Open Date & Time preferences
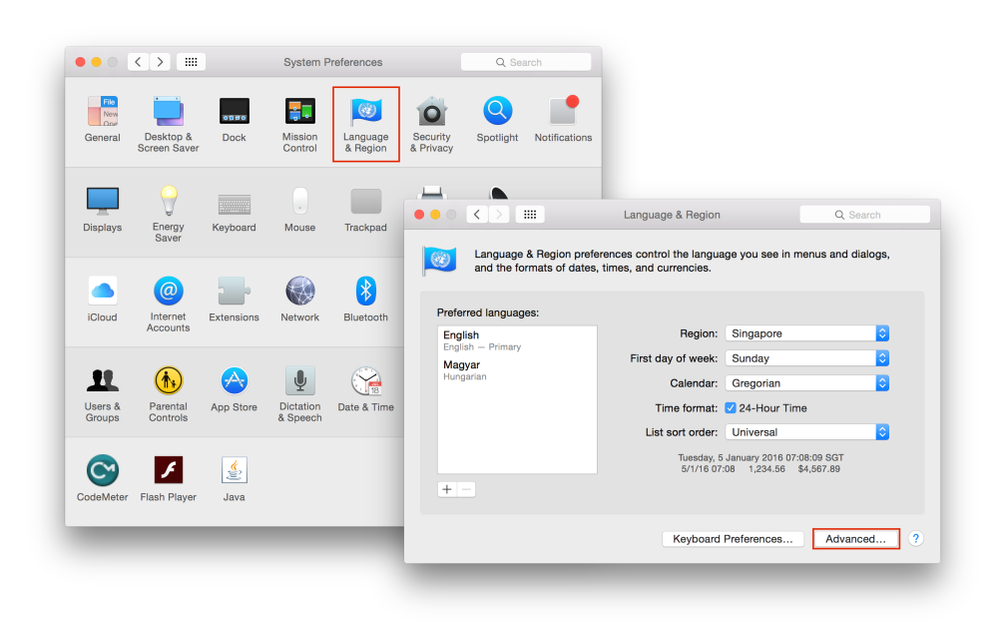Viewport: 998px width, 623px height. click(366, 389)
